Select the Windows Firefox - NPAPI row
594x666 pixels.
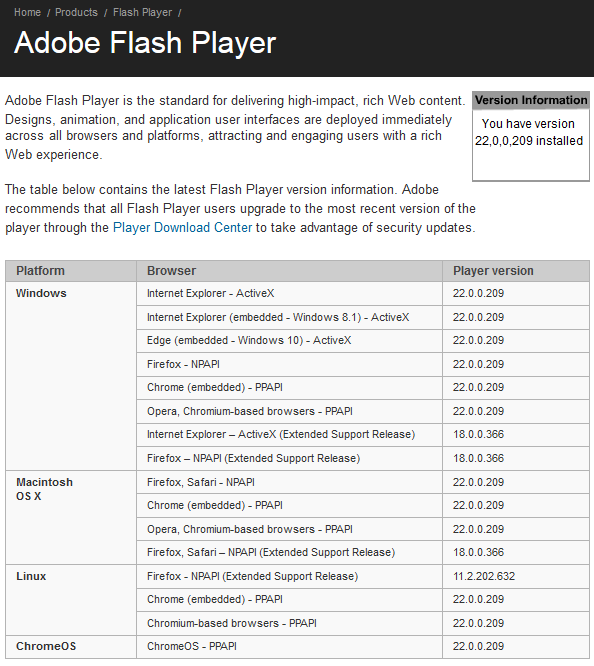363,364
